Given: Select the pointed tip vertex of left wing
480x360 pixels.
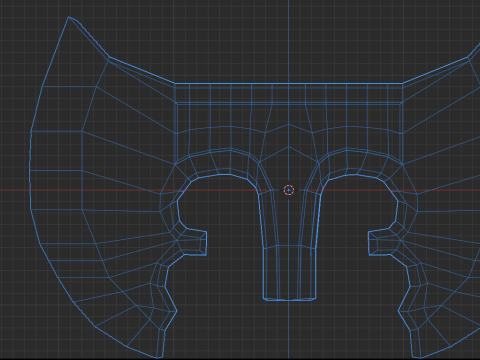Looking at the screenshot, I should [69, 17].
